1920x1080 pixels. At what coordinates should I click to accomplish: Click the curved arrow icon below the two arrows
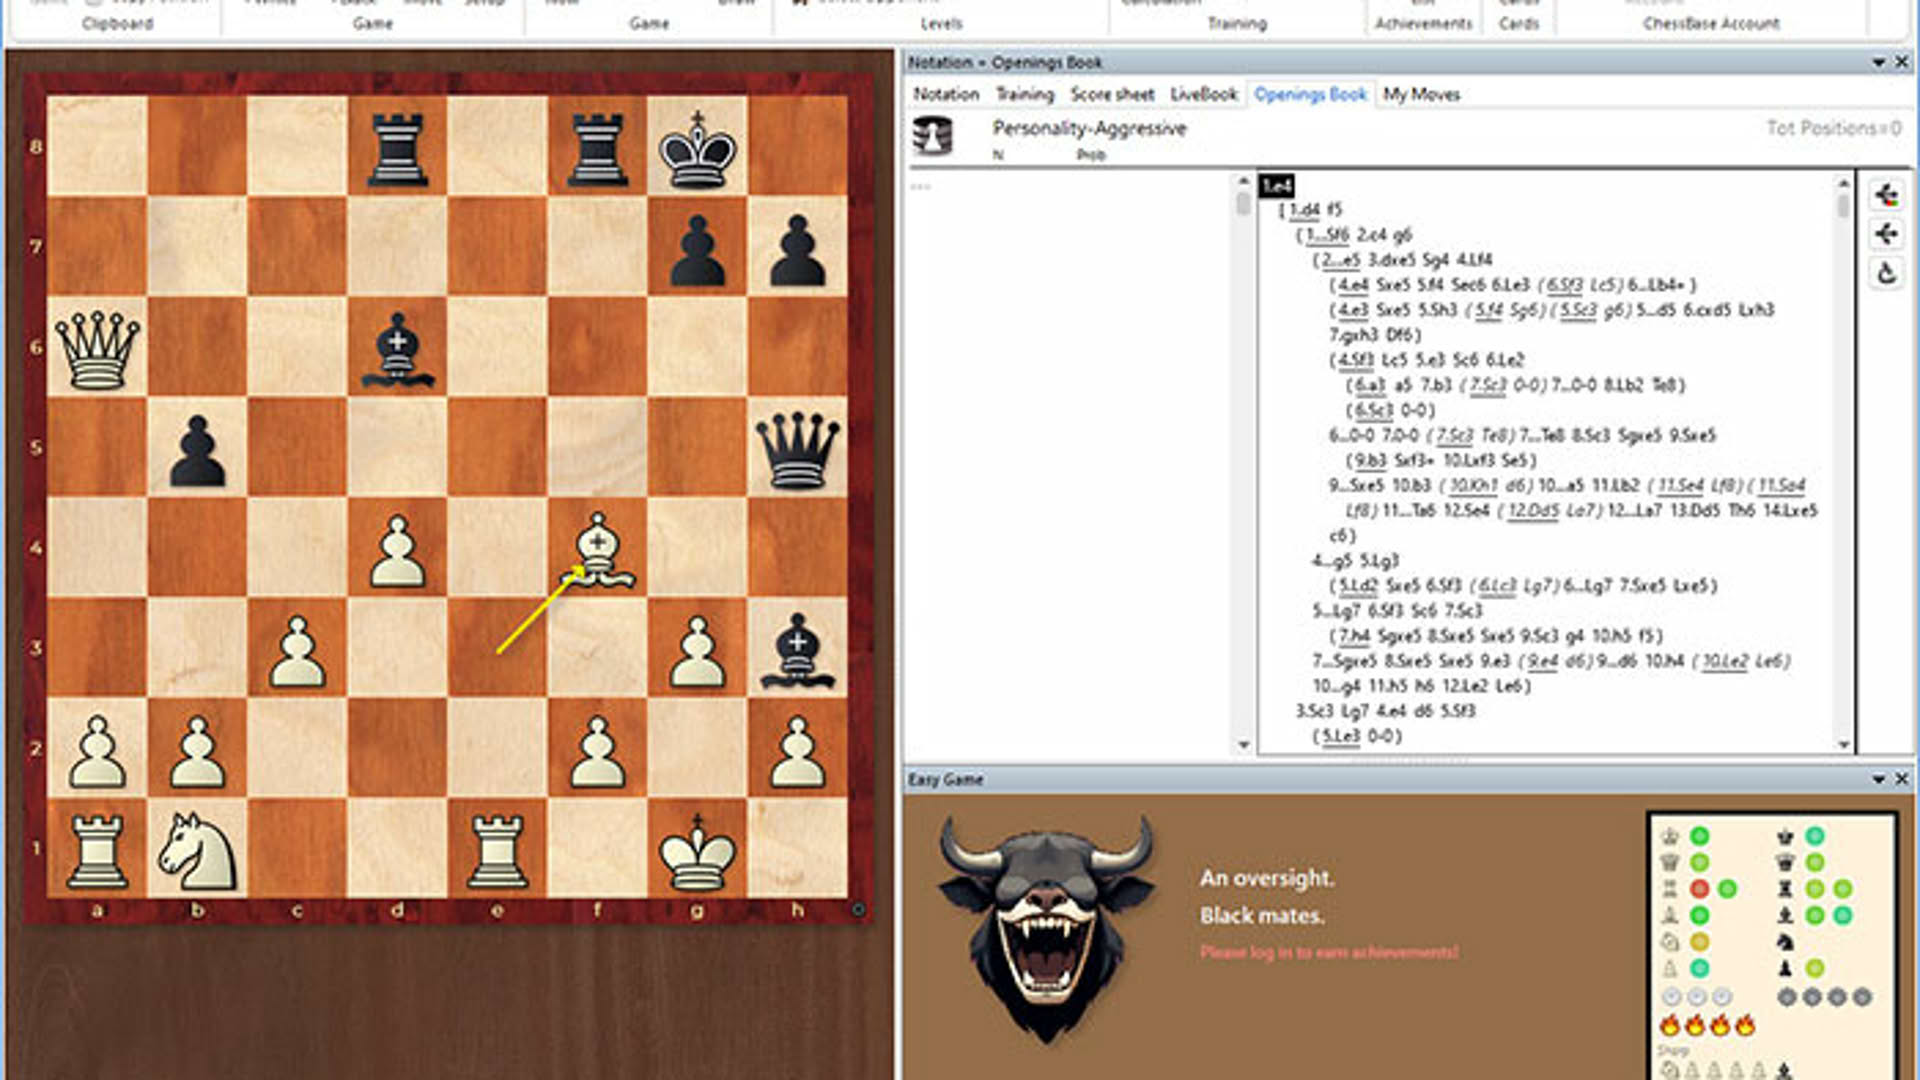click(x=1886, y=273)
